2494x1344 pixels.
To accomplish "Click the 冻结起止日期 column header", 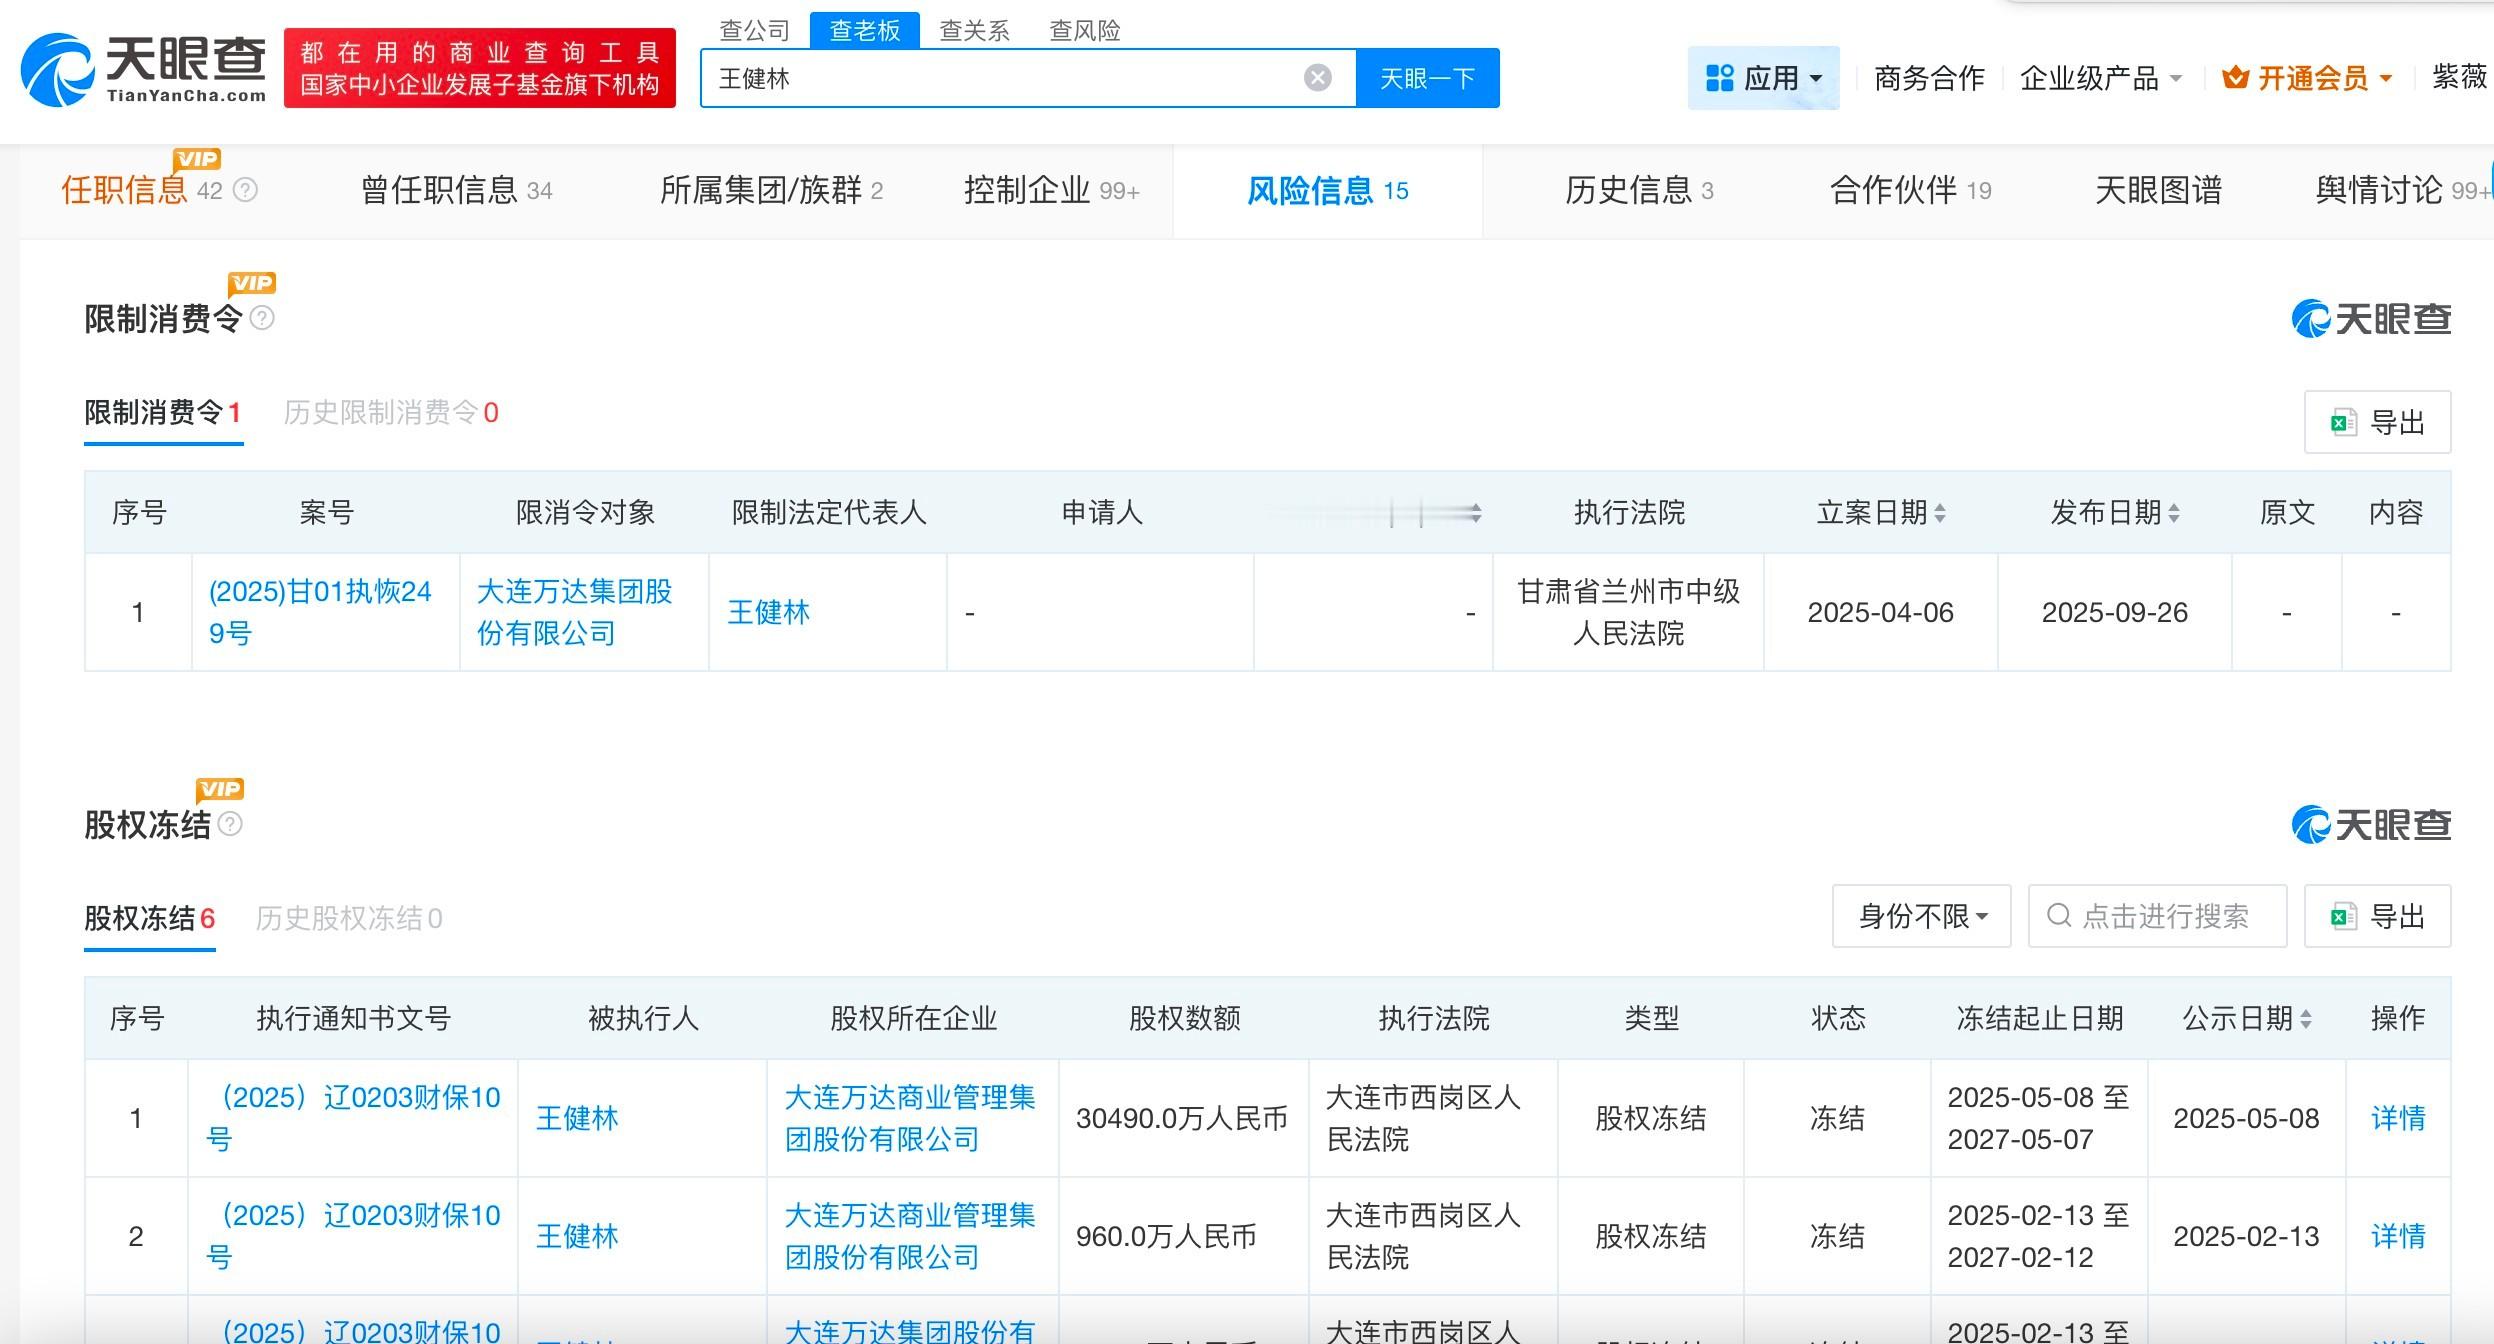I will [2039, 1019].
